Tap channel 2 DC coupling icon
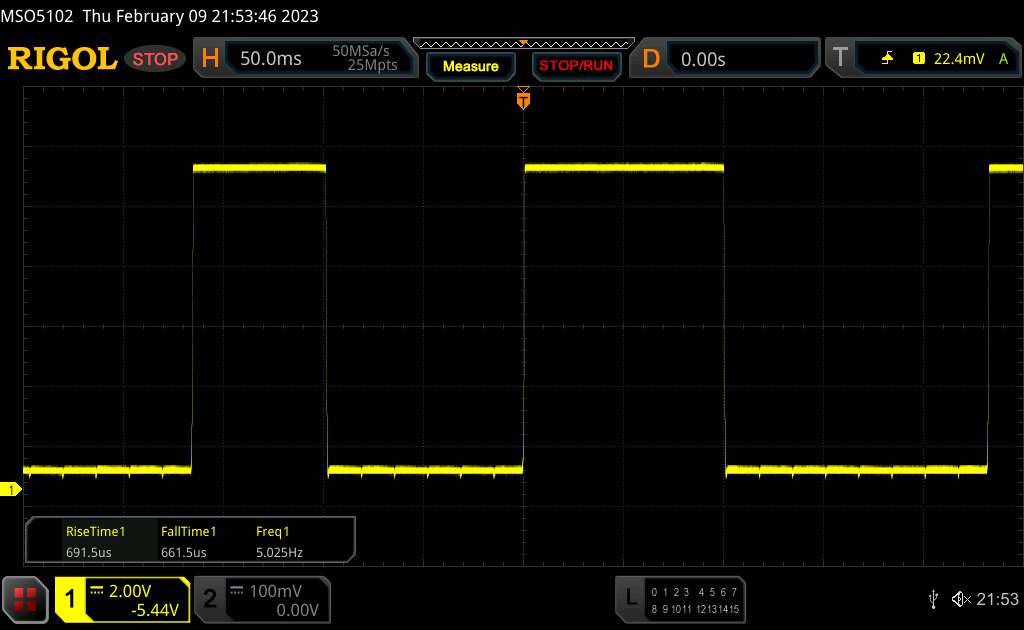This screenshot has width=1024, height=630. (x=236, y=590)
